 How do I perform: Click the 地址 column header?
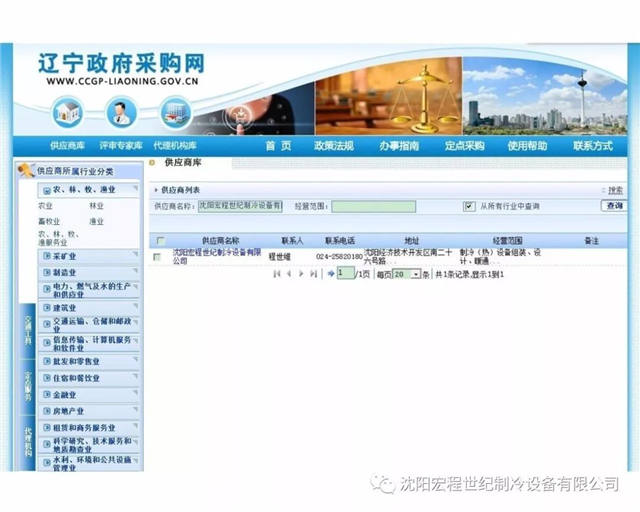pyautogui.click(x=411, y=241)
